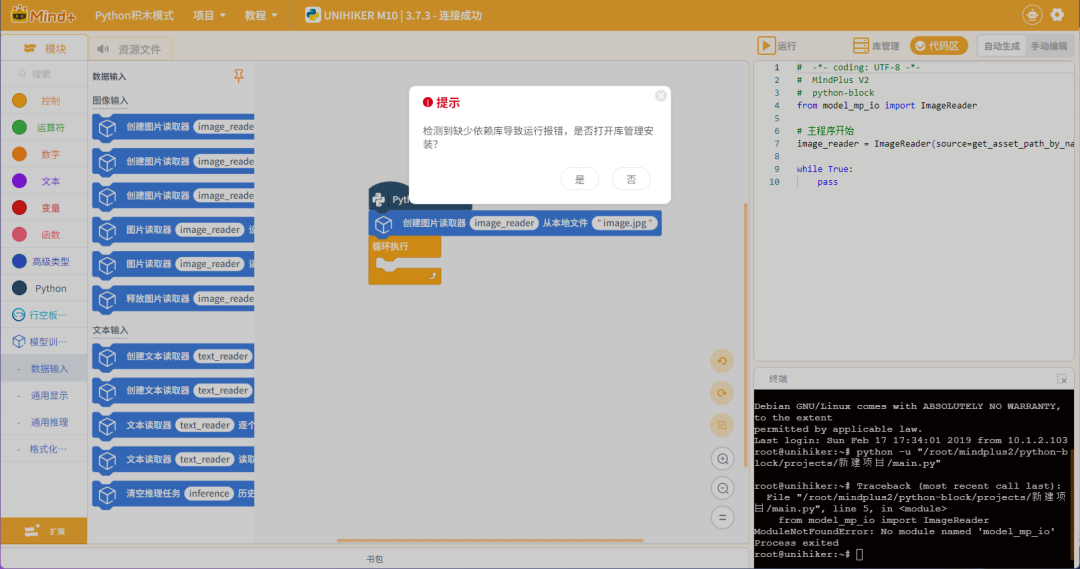Switch to 自动生成 mode
This screenshot has width=1080, height=569.
1001,46
